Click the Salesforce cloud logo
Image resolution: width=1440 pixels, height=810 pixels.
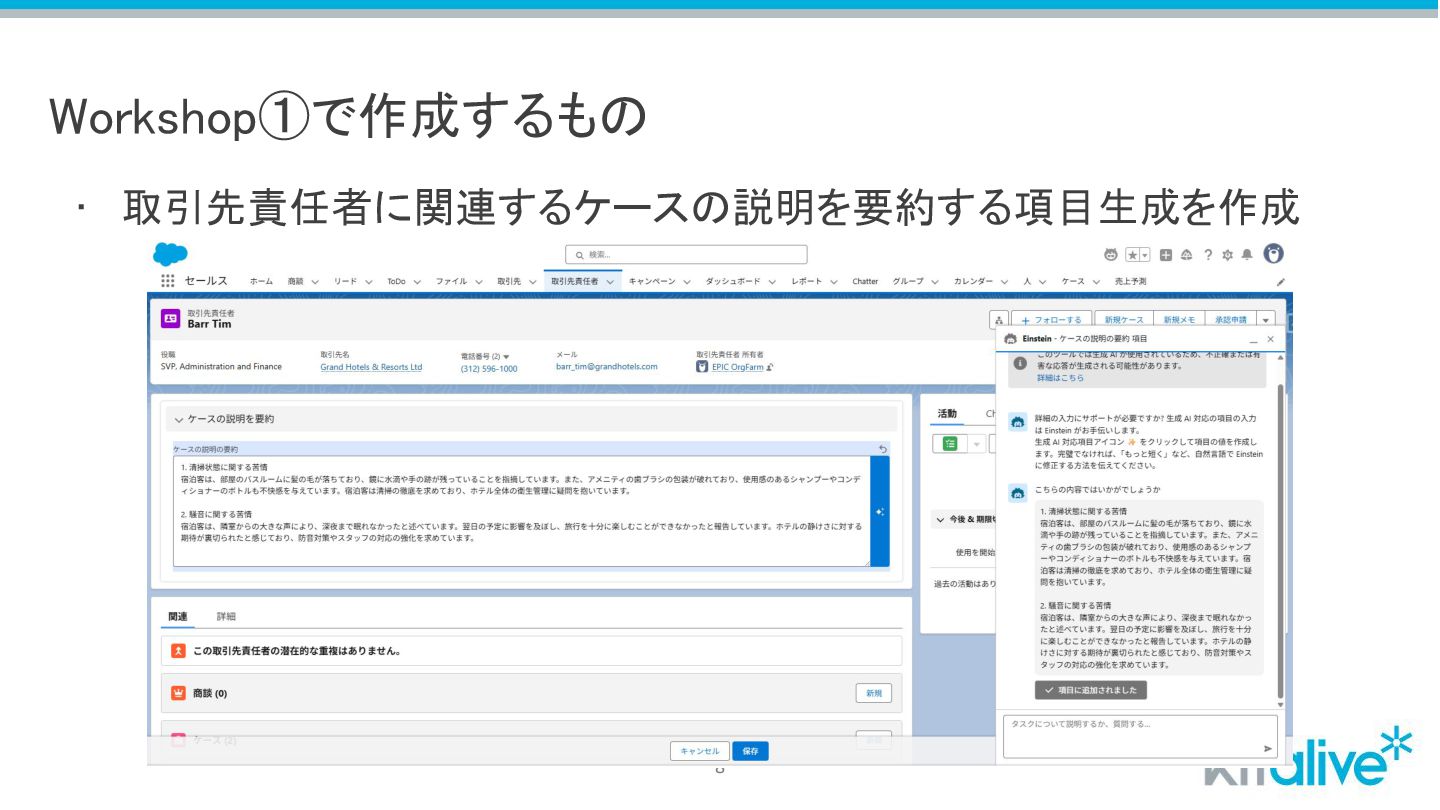pos(170,254)
